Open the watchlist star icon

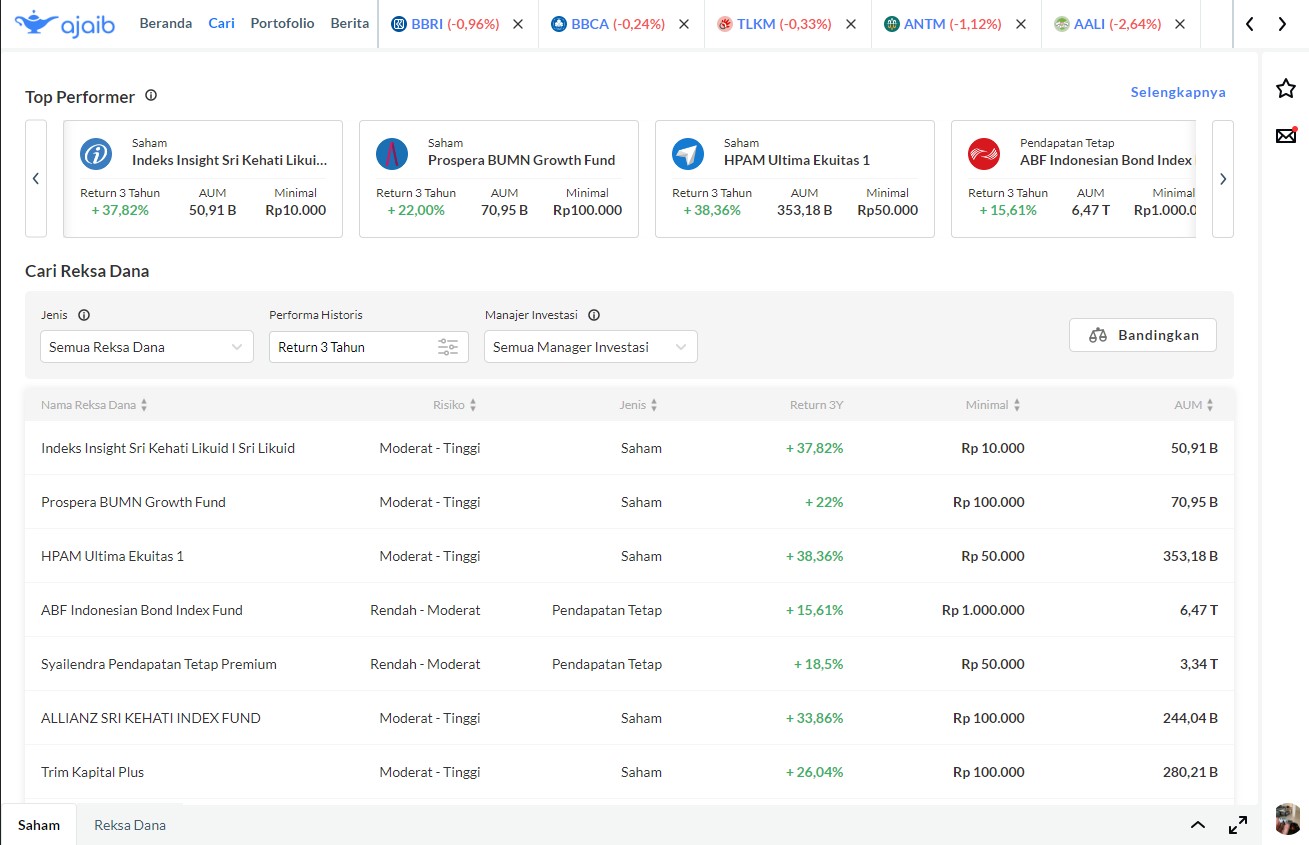[1286, 89]
